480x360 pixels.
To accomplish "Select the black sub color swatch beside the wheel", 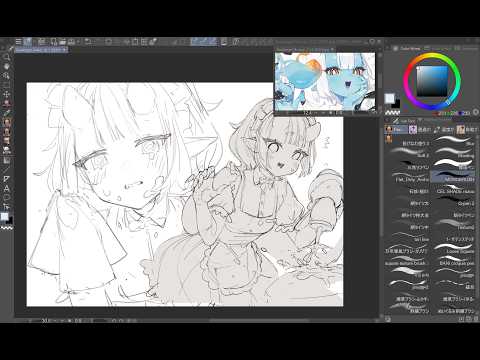I will (x=396, y=104).
